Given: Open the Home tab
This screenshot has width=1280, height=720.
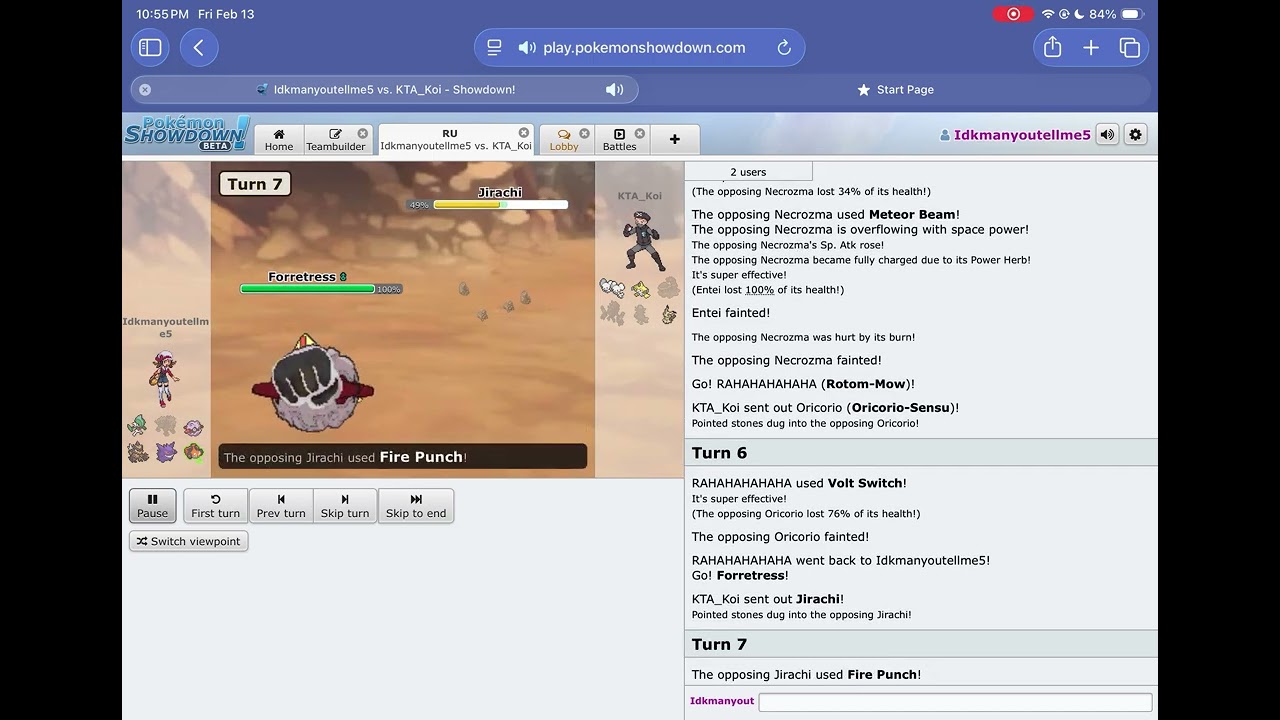Looking at the screenshot, I should click(x=279, y=140).
